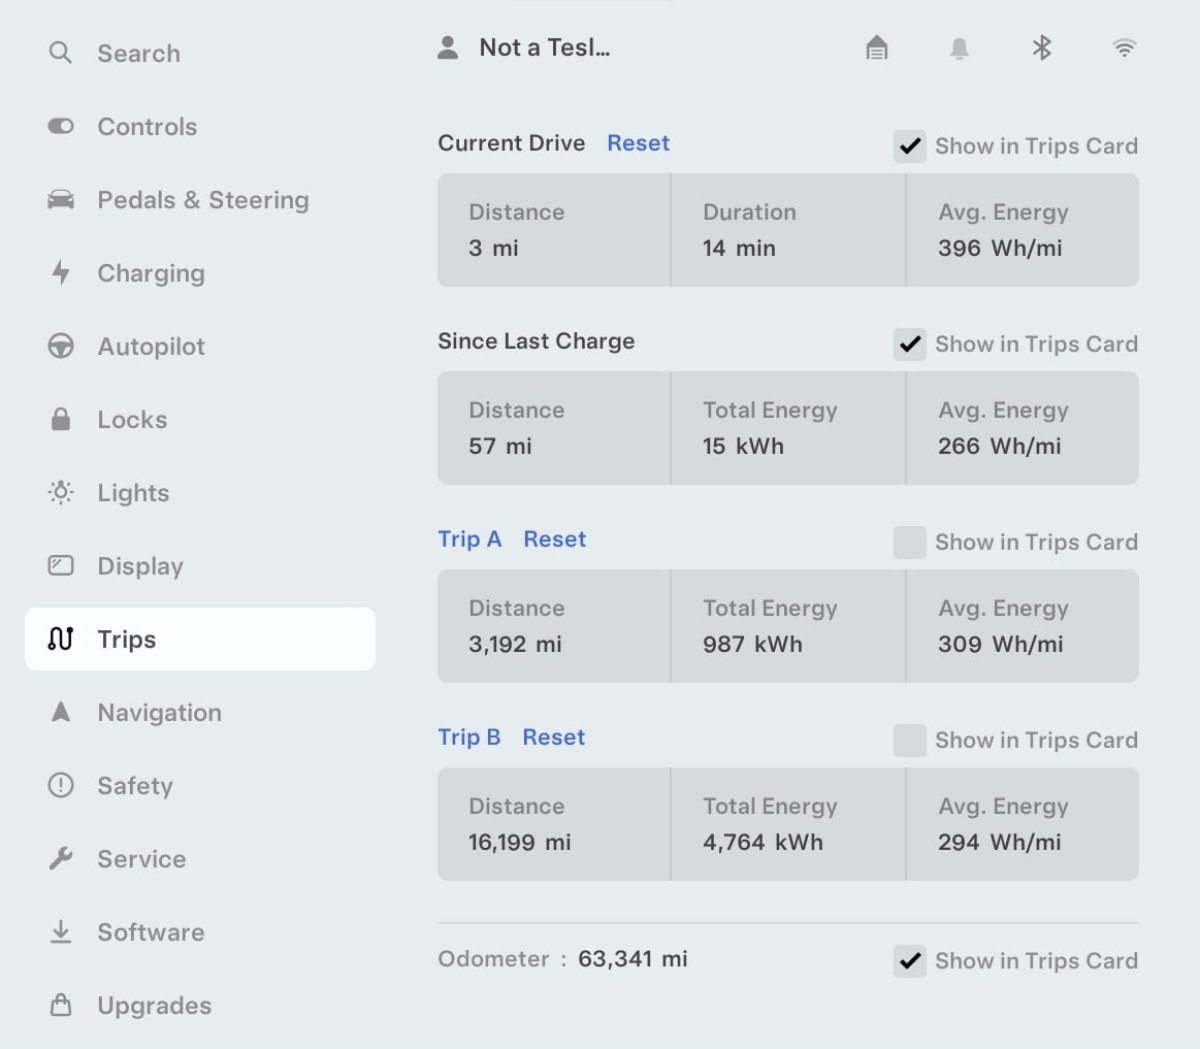Viewport: 1200px width, 1049px height.
Task: Open the garage door (HomeLink) icon
Action: coord(877,47)
